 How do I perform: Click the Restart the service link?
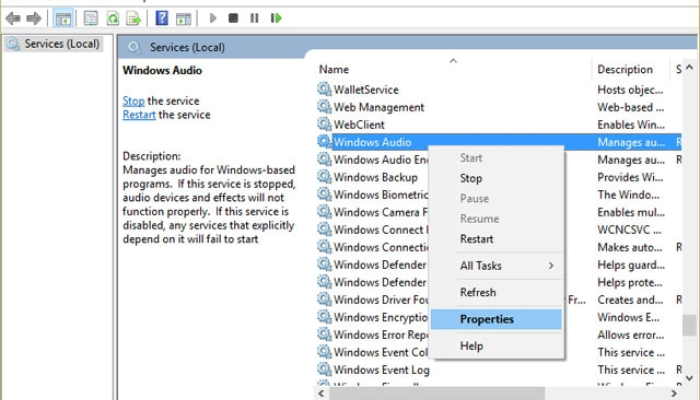(139, 115)
